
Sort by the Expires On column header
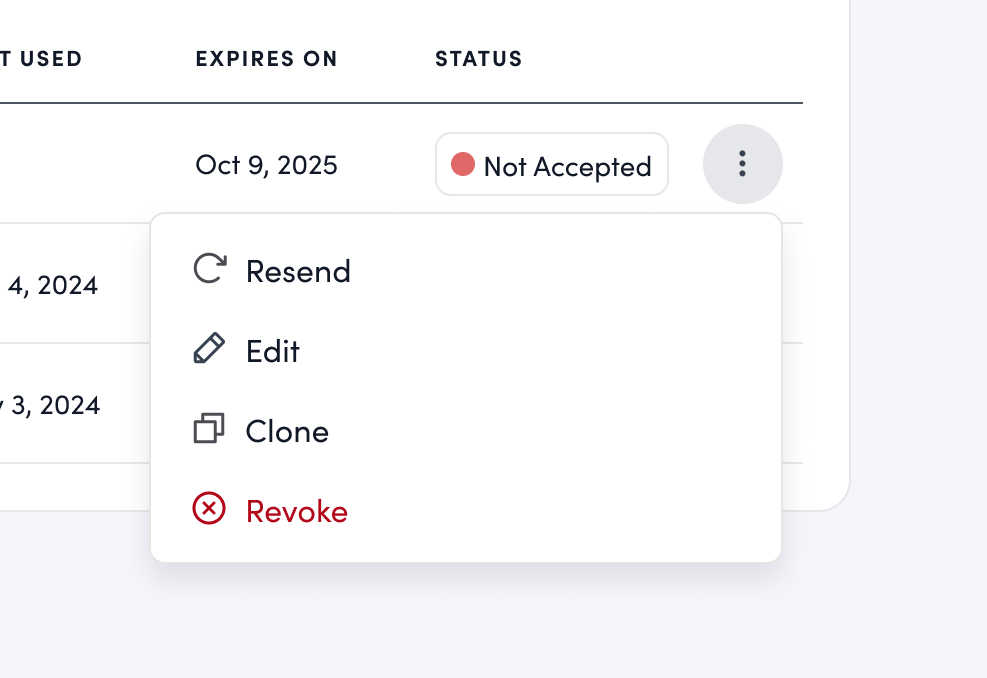[x=266, y=59]
